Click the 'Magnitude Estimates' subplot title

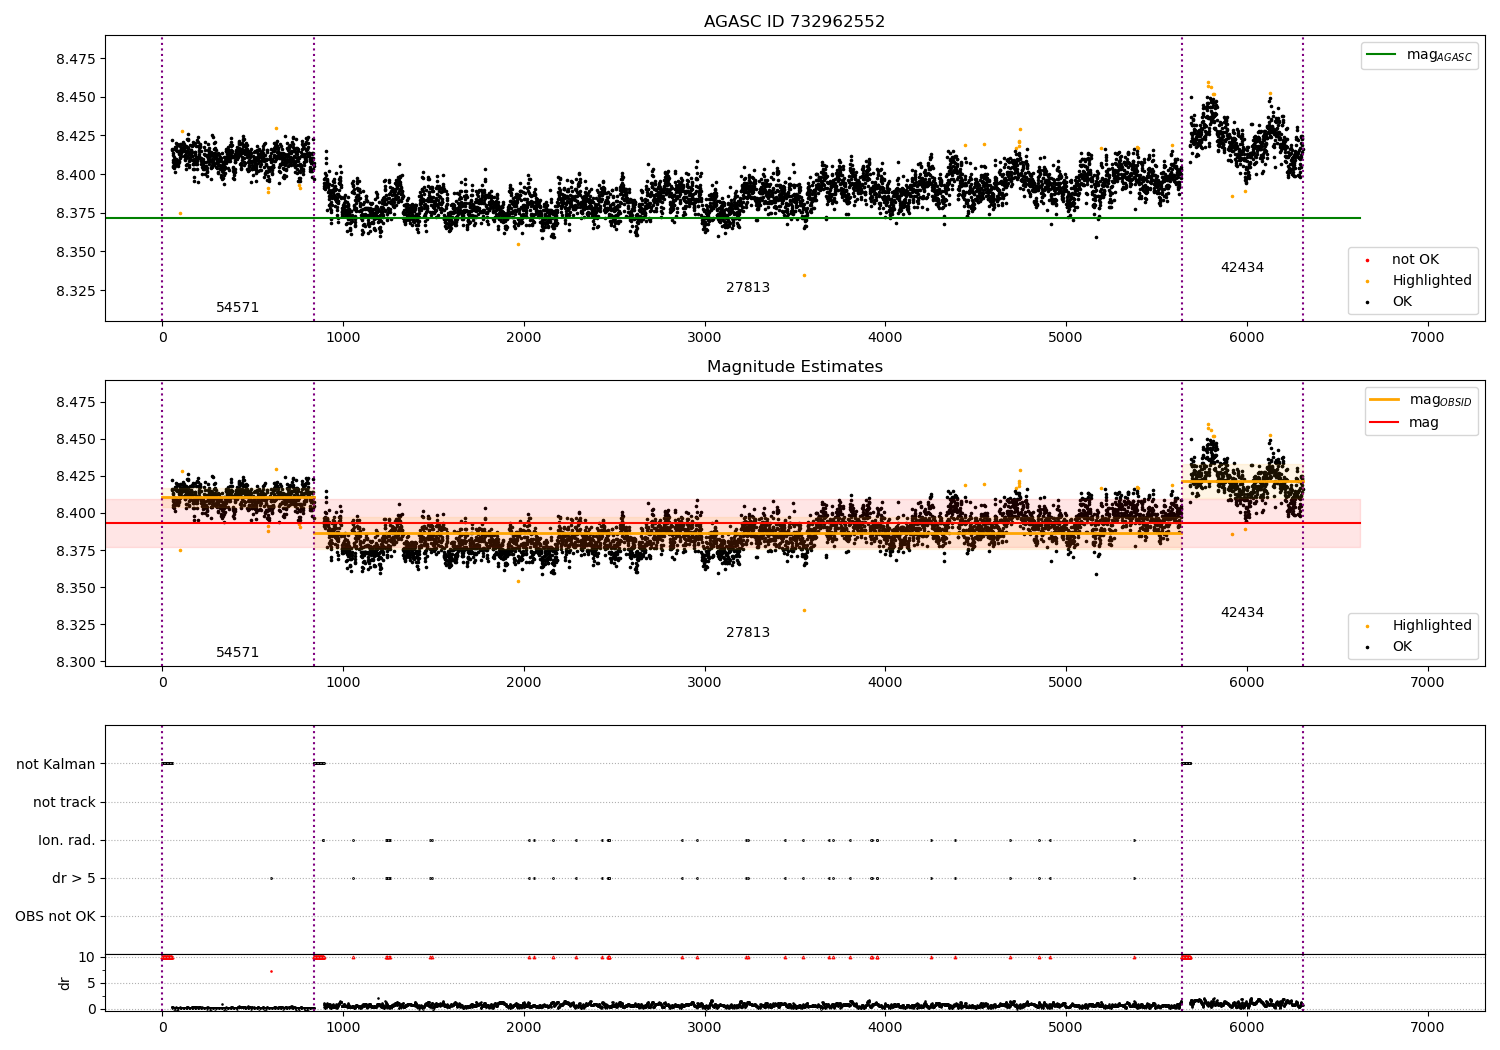coord(794,367)
